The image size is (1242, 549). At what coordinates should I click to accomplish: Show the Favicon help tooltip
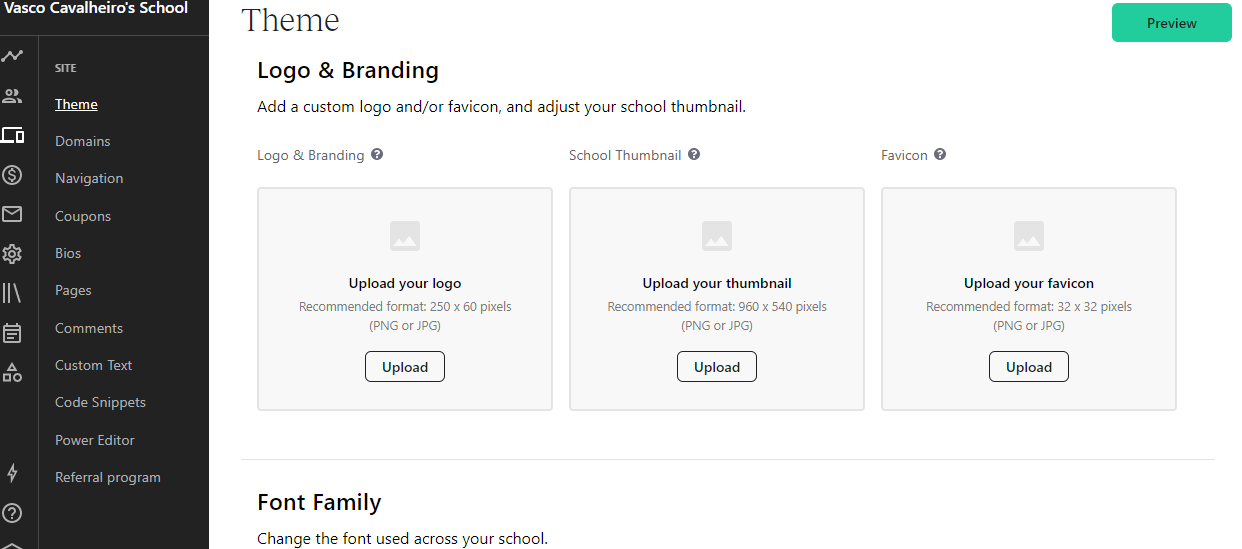point(940,155)
